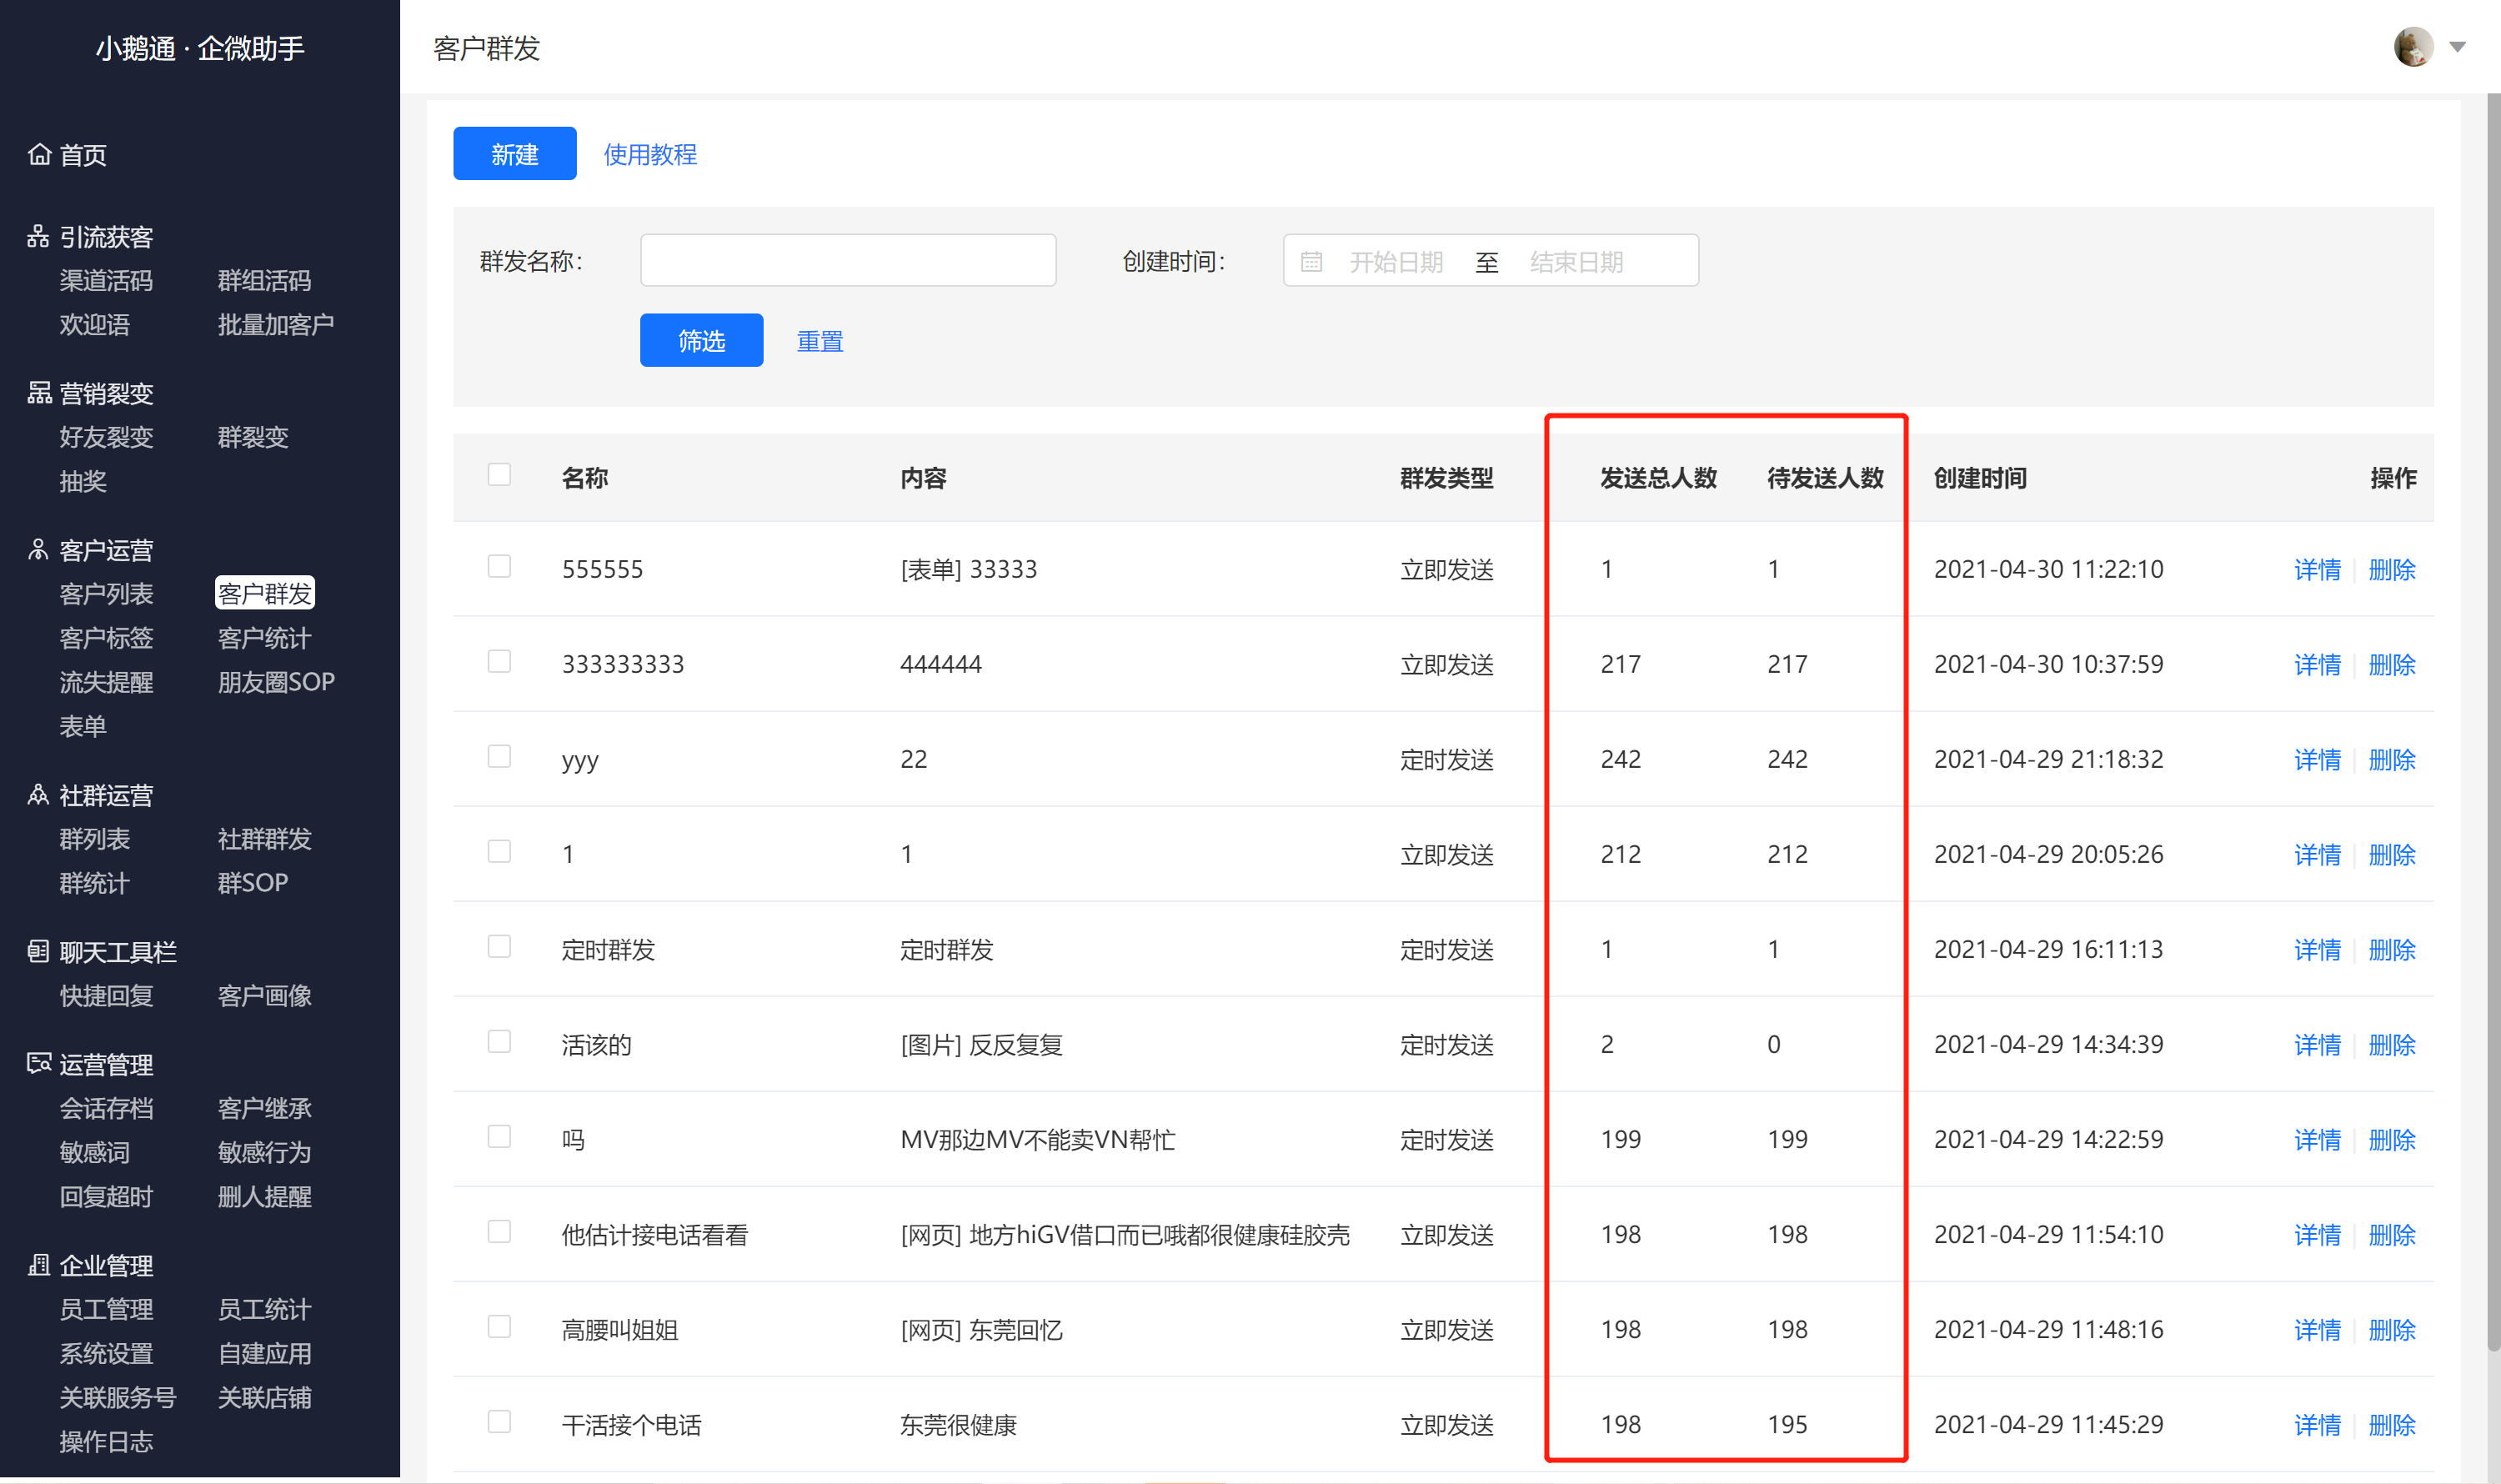Click the 企业管理 building icon
The image size is (2501, 1484).
38,1264
